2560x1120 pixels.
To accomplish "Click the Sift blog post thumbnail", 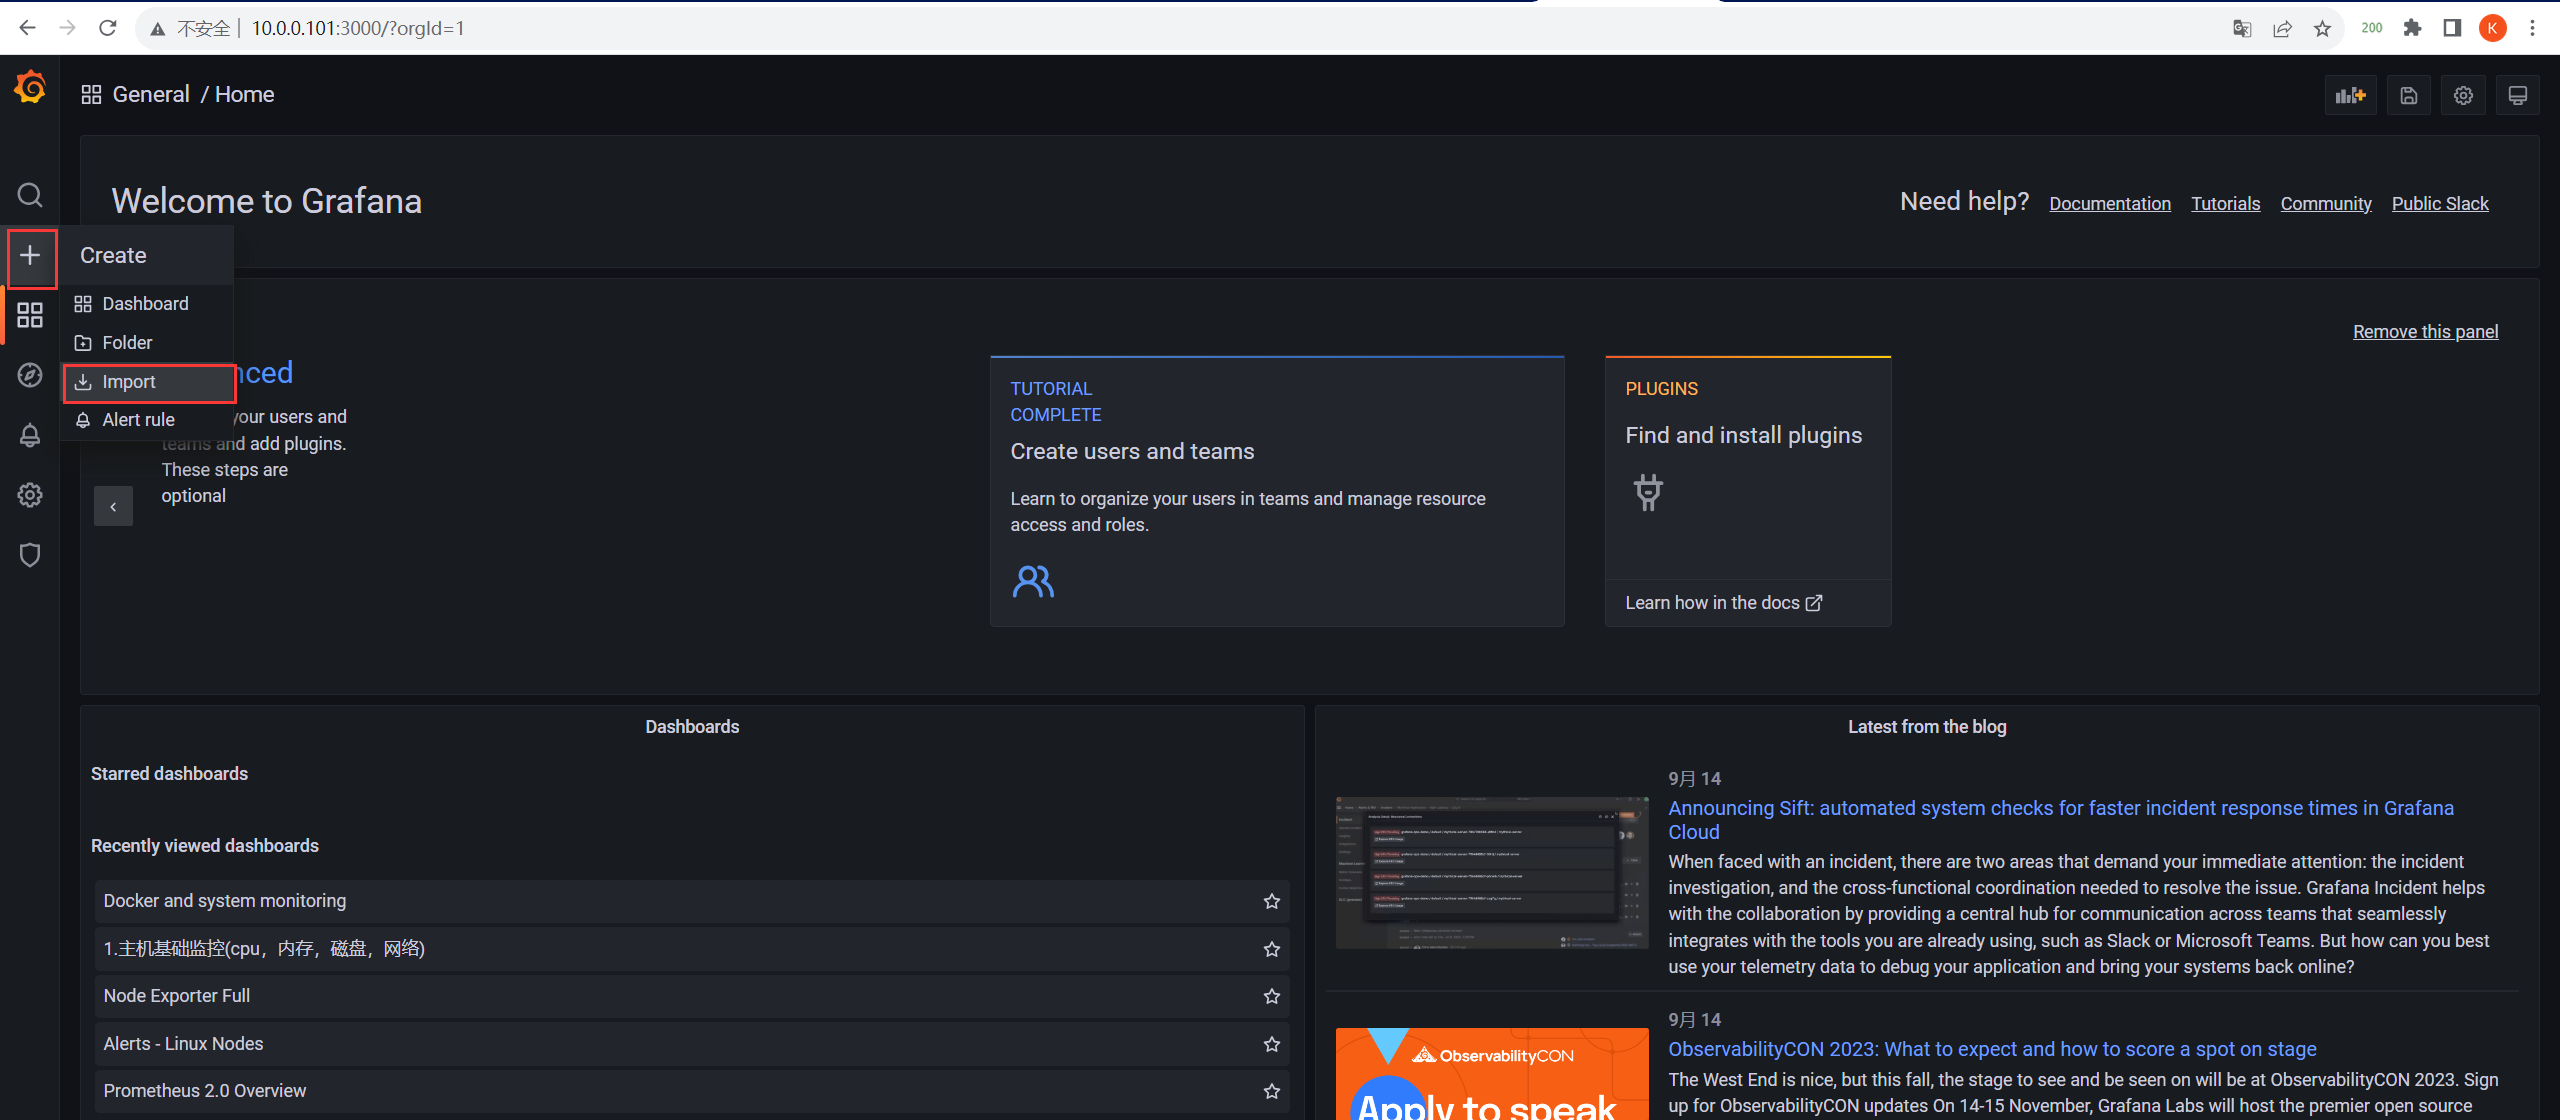I will [1492, 872].
